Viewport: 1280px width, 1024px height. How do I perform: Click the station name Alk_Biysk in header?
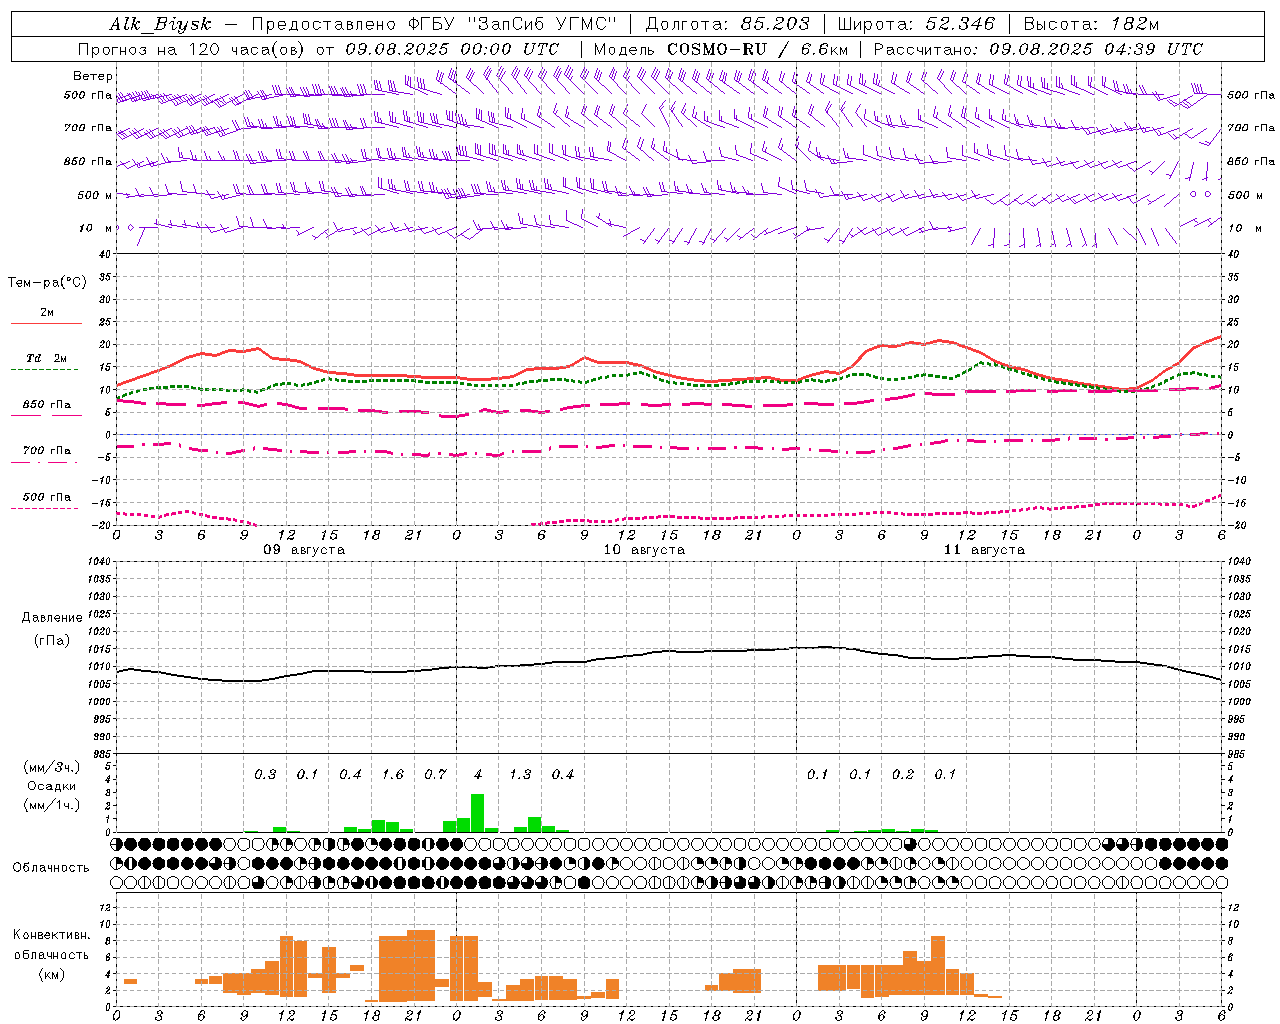161,24
